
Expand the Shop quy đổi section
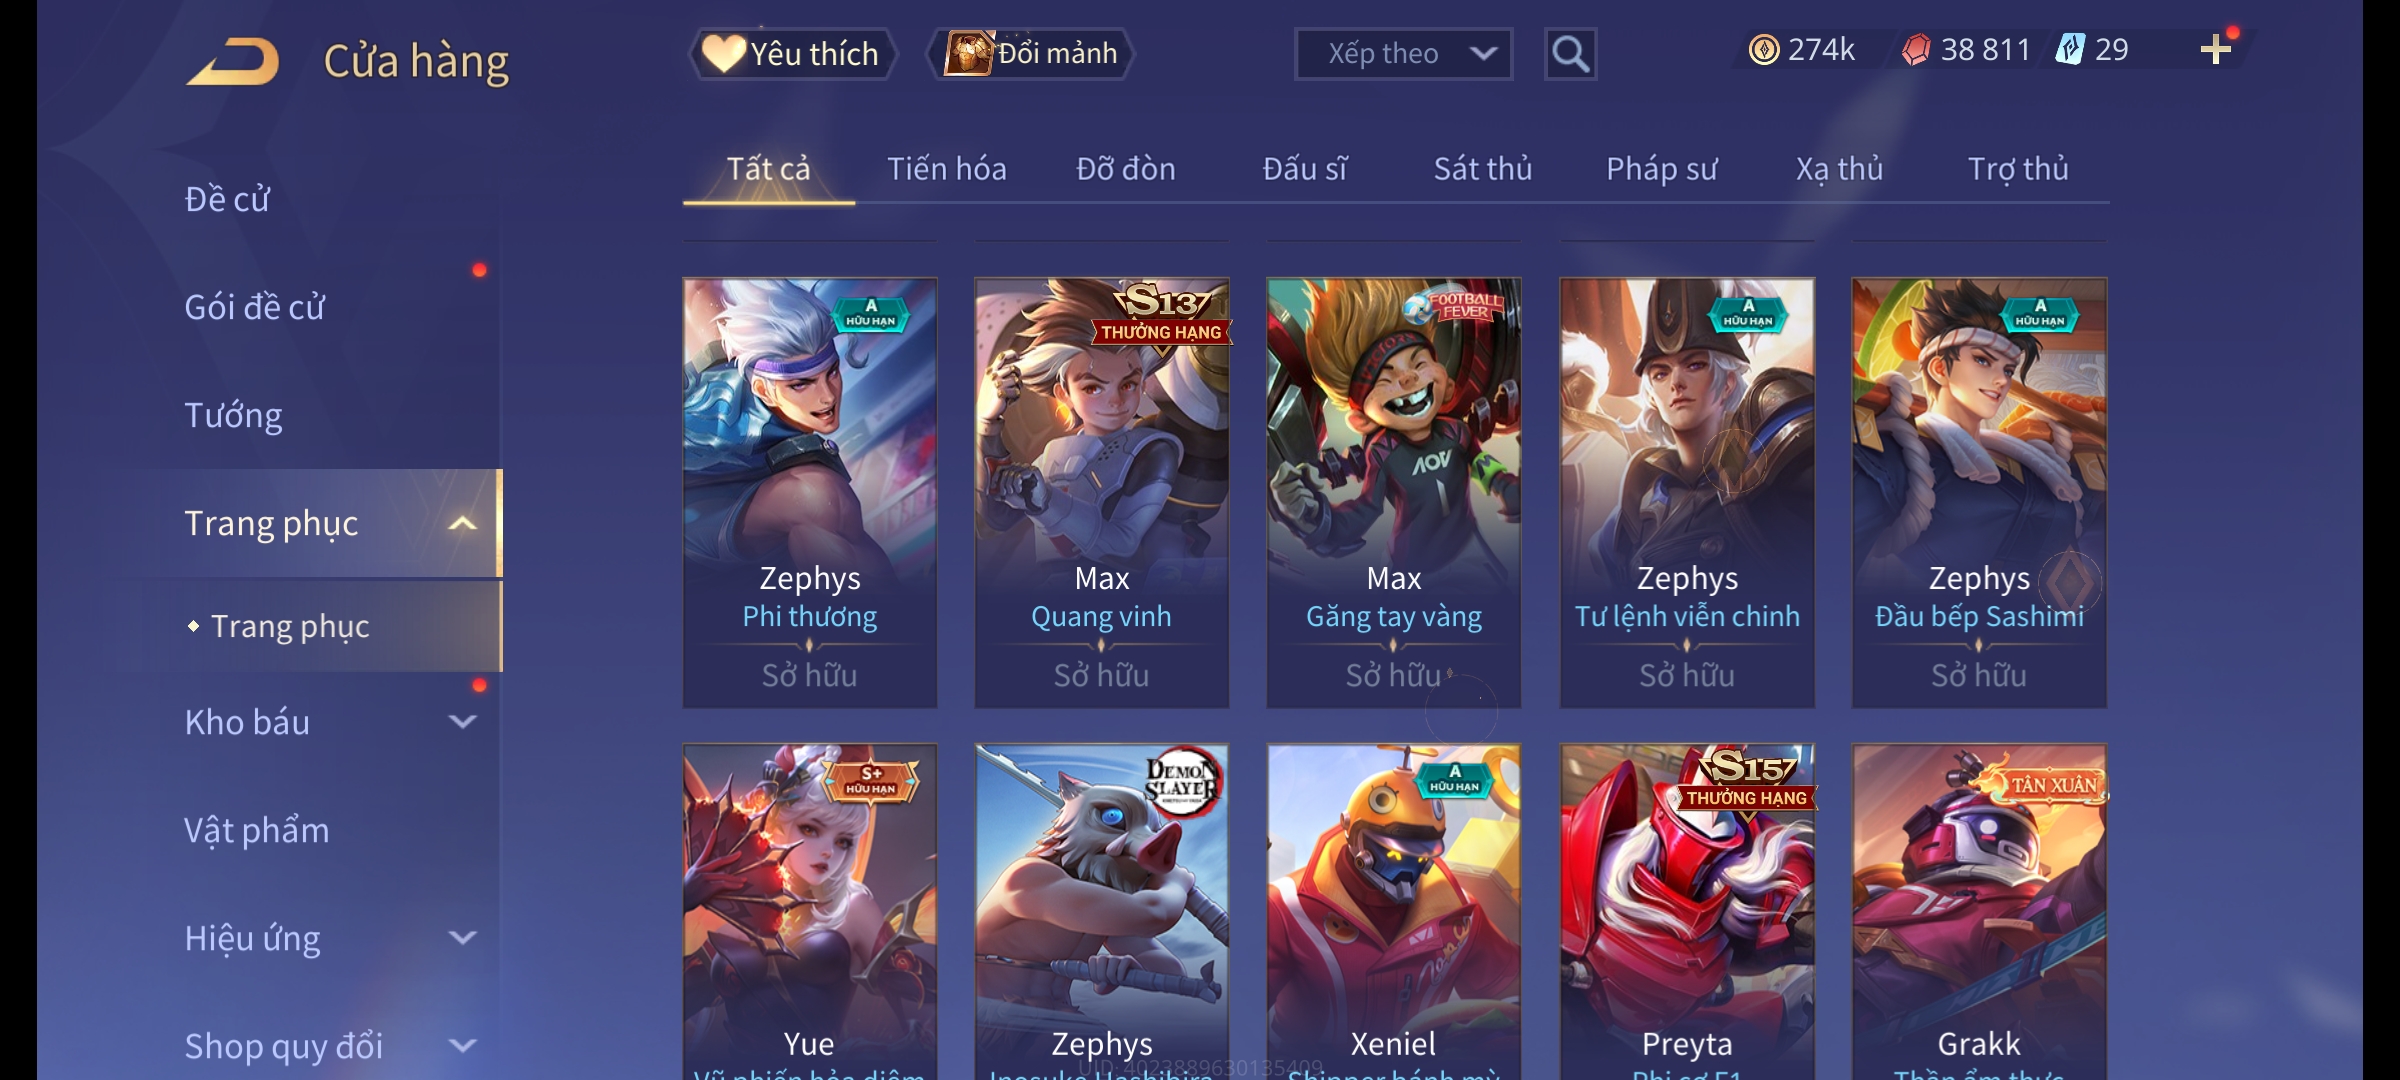pyautogui.click(x=462, y=1046)
